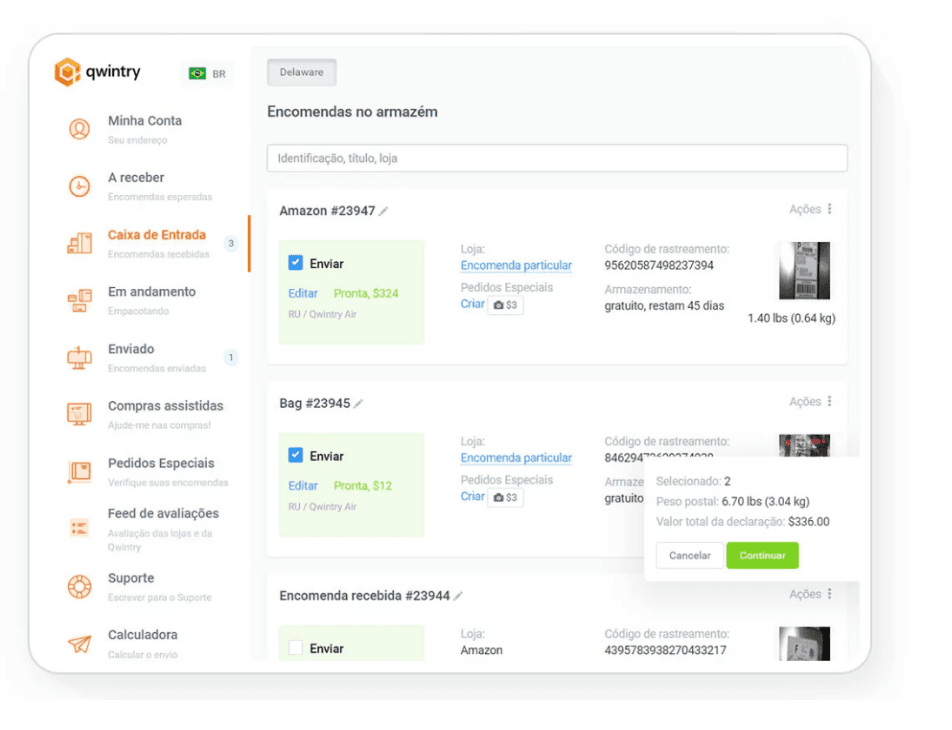Click the Calculadora paper plane icon
Viewport: 952px width, 730px height.
tap(79, 644)
